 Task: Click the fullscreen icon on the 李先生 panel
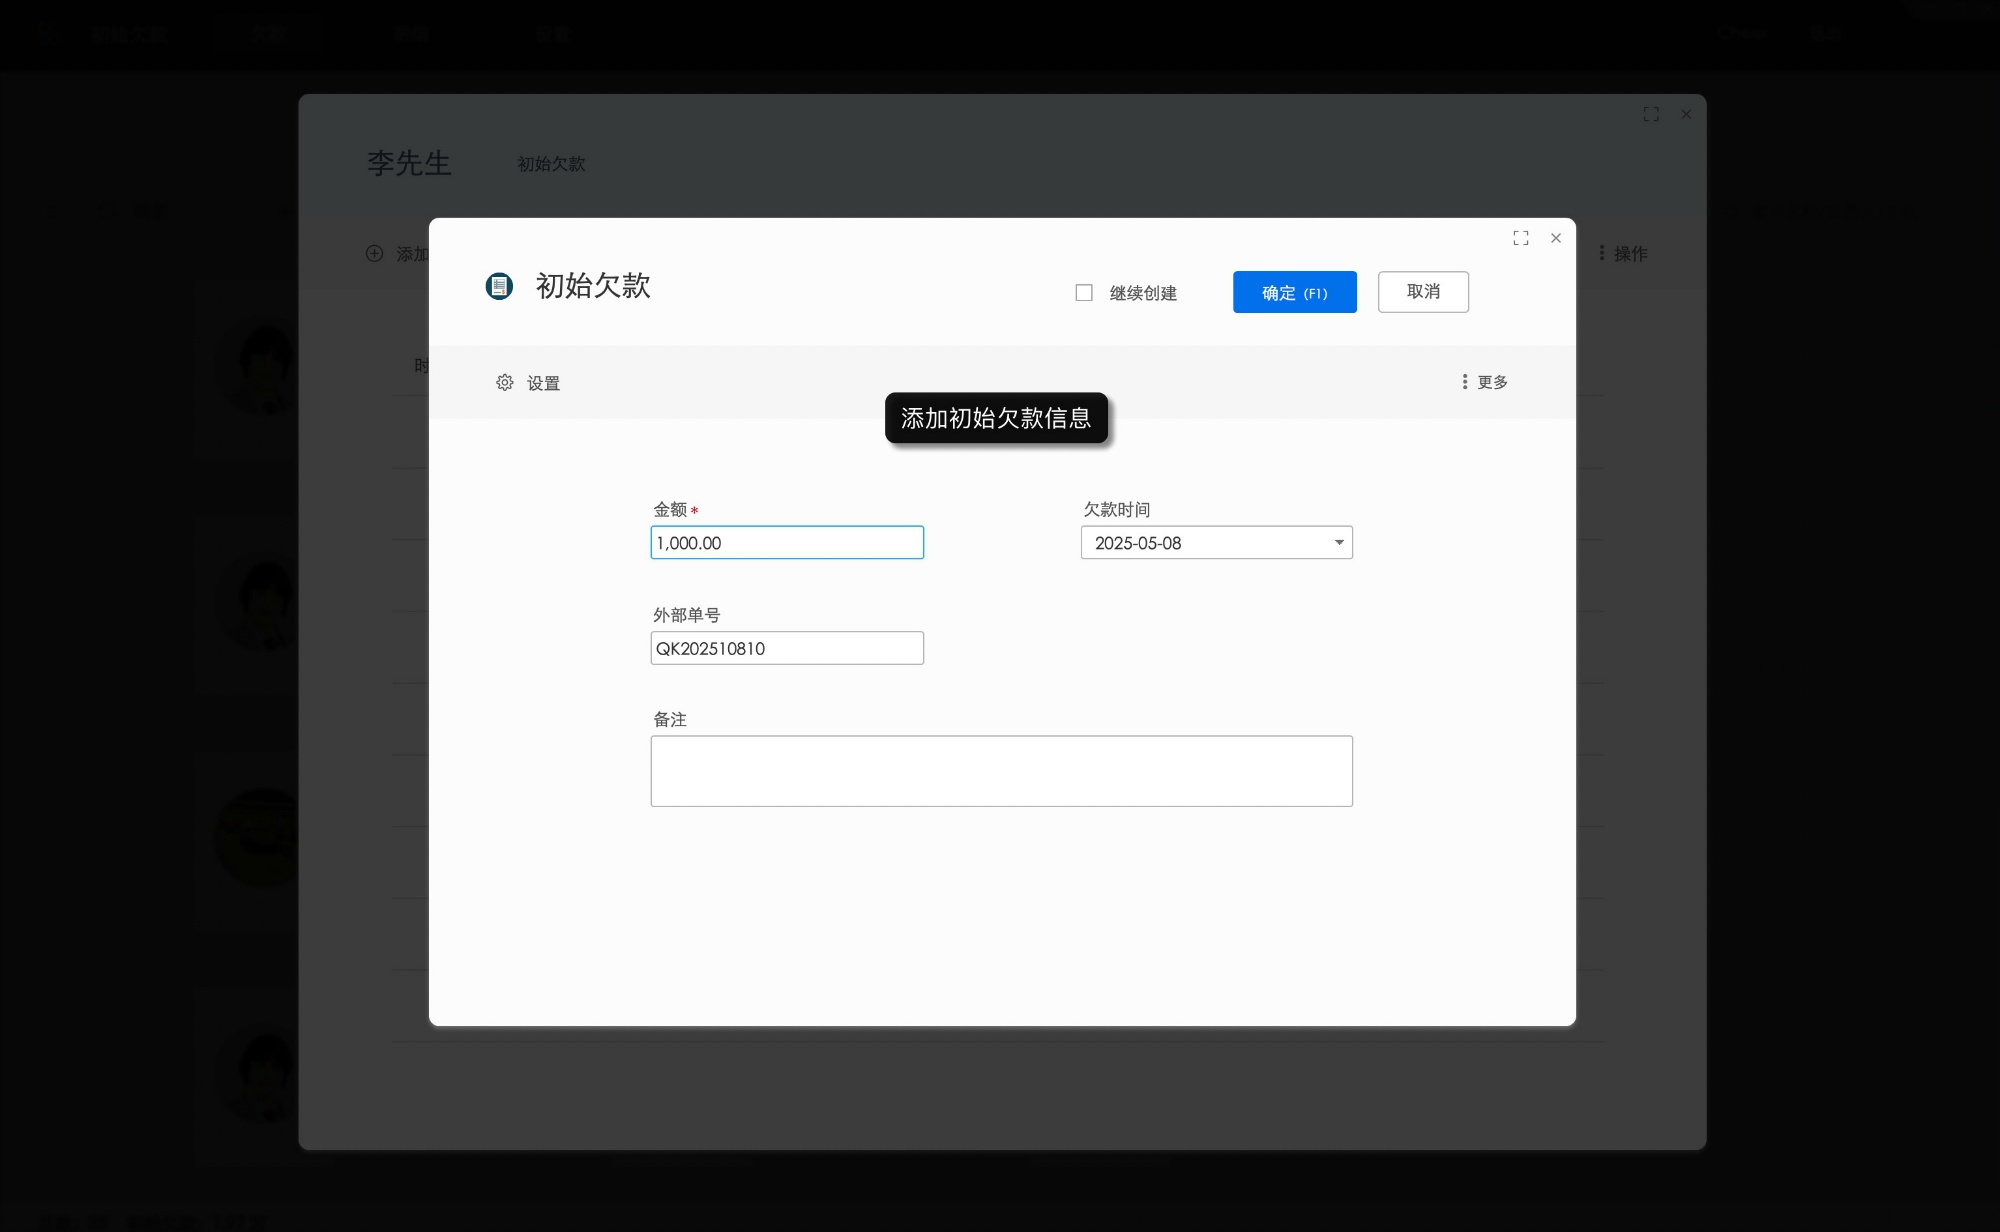pos(1651,114)
